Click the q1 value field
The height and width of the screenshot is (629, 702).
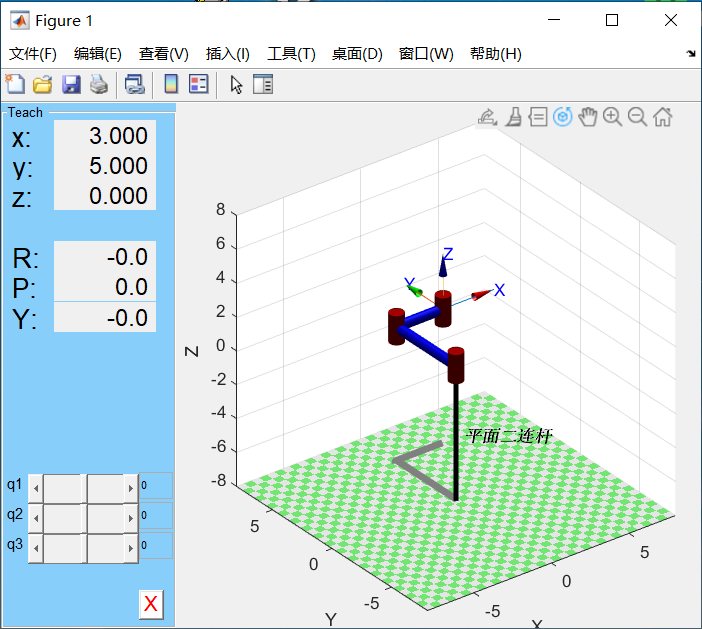(x=156, y=485)
